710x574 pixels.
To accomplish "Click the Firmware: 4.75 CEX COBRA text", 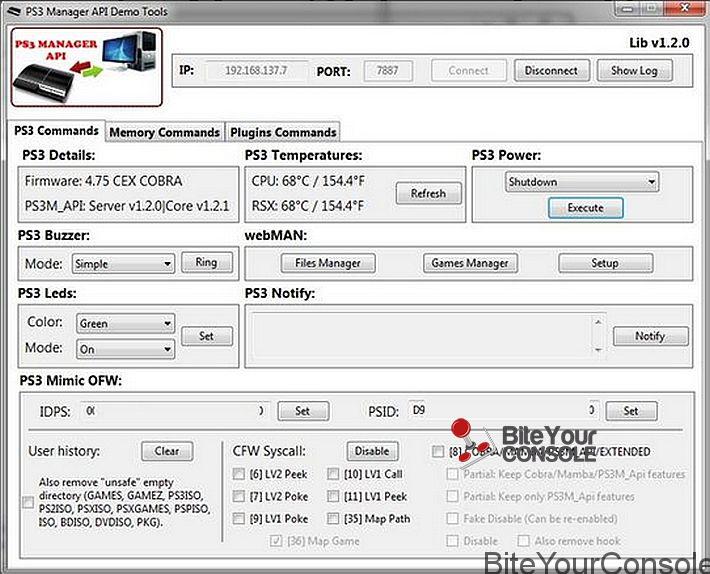I will click(x=103, y=181).
